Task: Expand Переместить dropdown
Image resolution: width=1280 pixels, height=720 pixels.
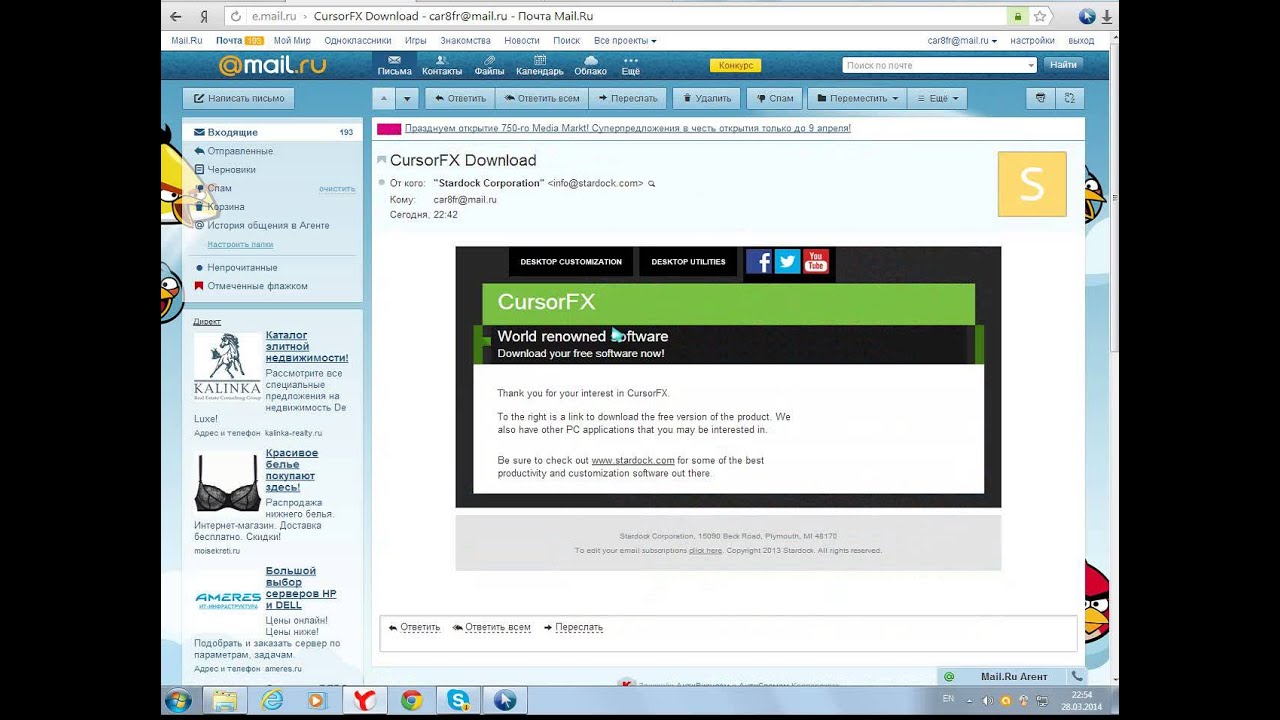Action: tap(856, 98)
